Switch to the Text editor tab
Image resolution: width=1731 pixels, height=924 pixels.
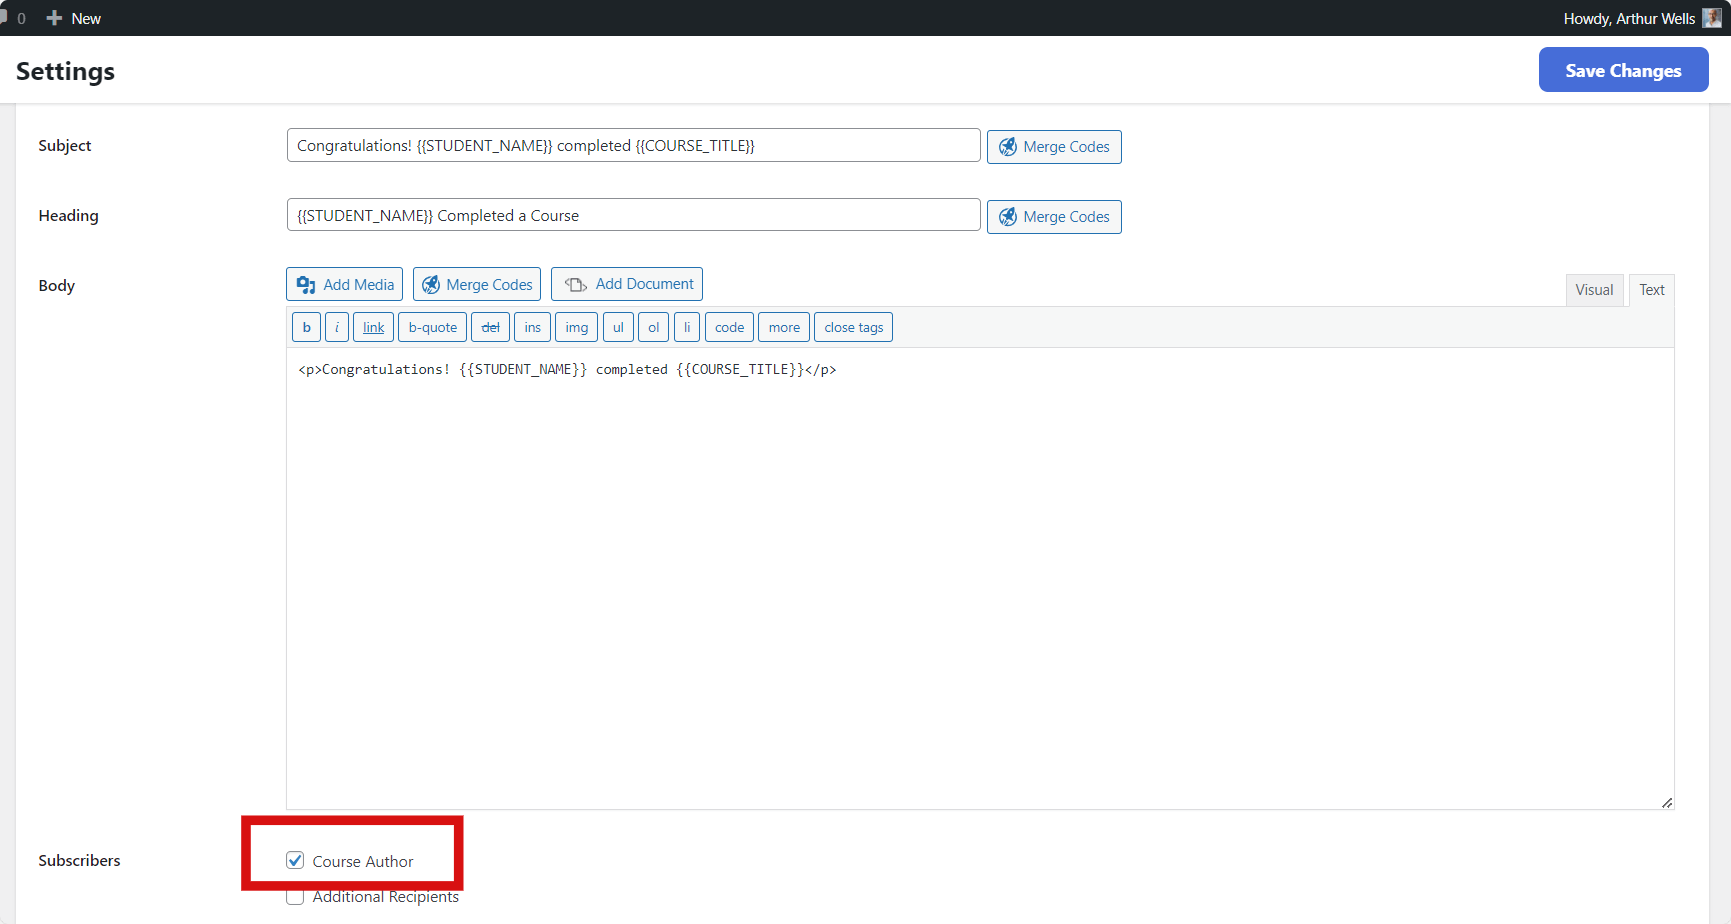pyautogui.click(x=1651, y=290)
